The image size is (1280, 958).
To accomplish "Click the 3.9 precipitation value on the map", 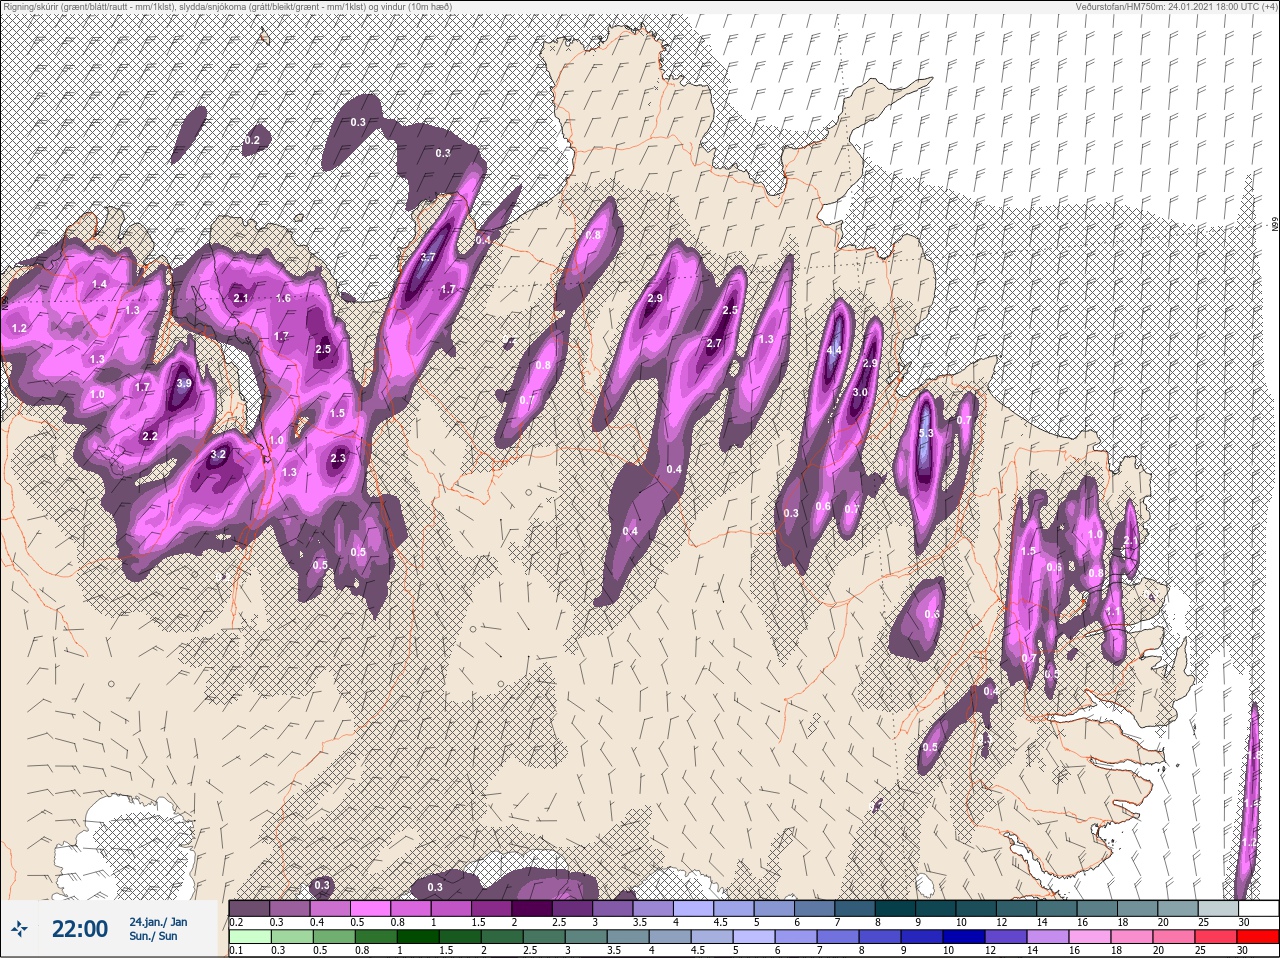I will [x=183, y=383].
